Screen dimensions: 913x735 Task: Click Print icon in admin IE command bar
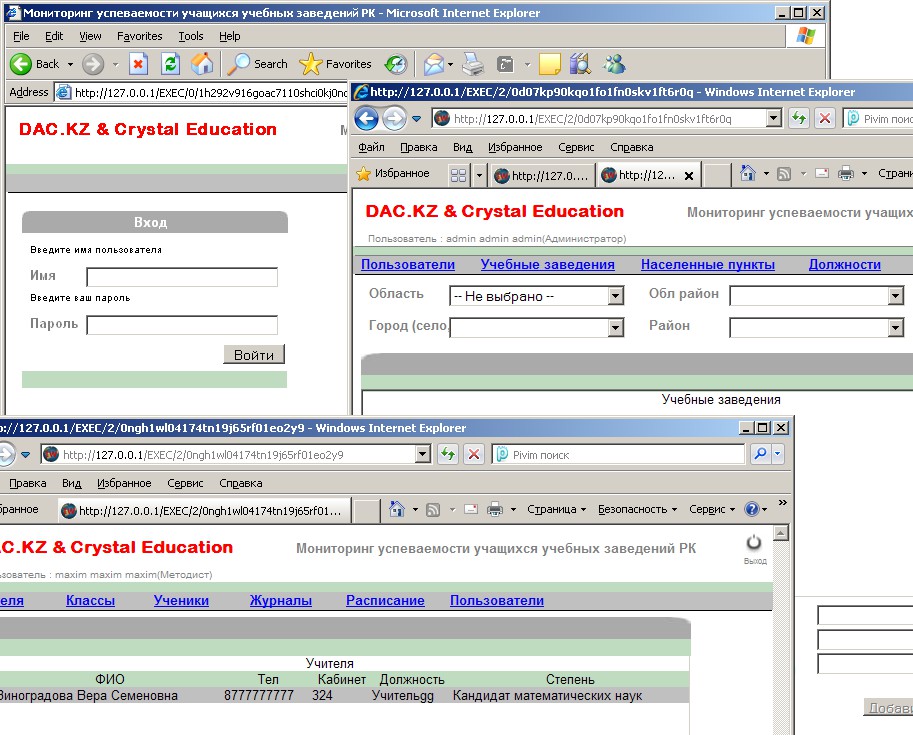pyautogui.click(x=845, y=174)
